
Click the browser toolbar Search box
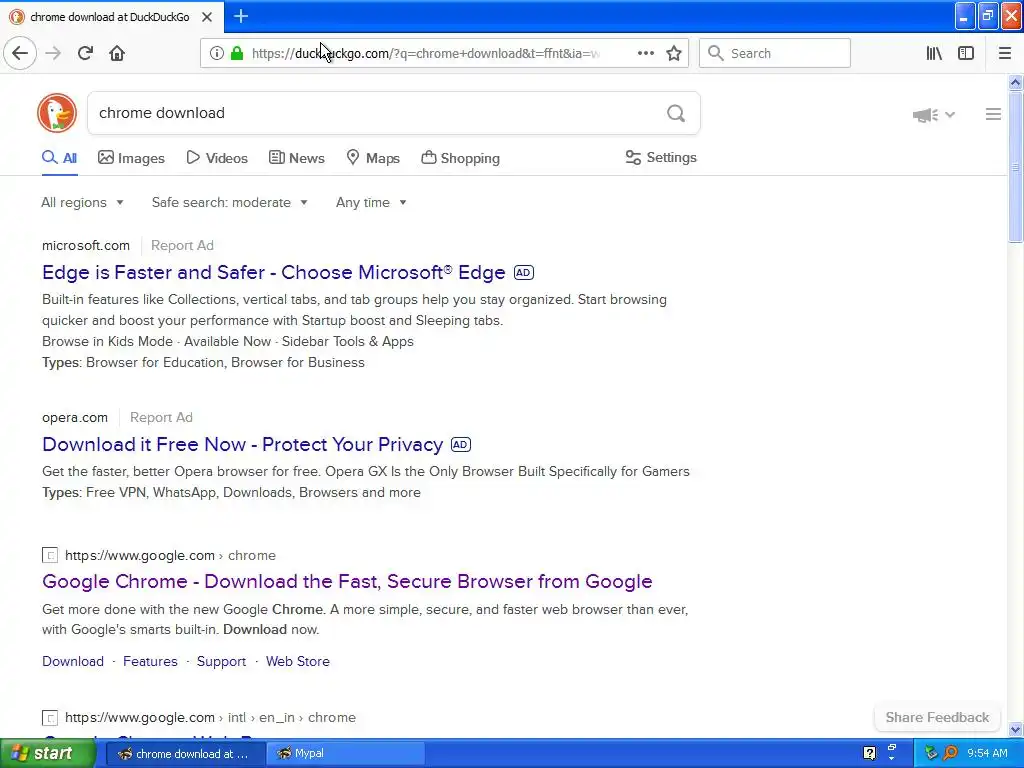(775, 53)
